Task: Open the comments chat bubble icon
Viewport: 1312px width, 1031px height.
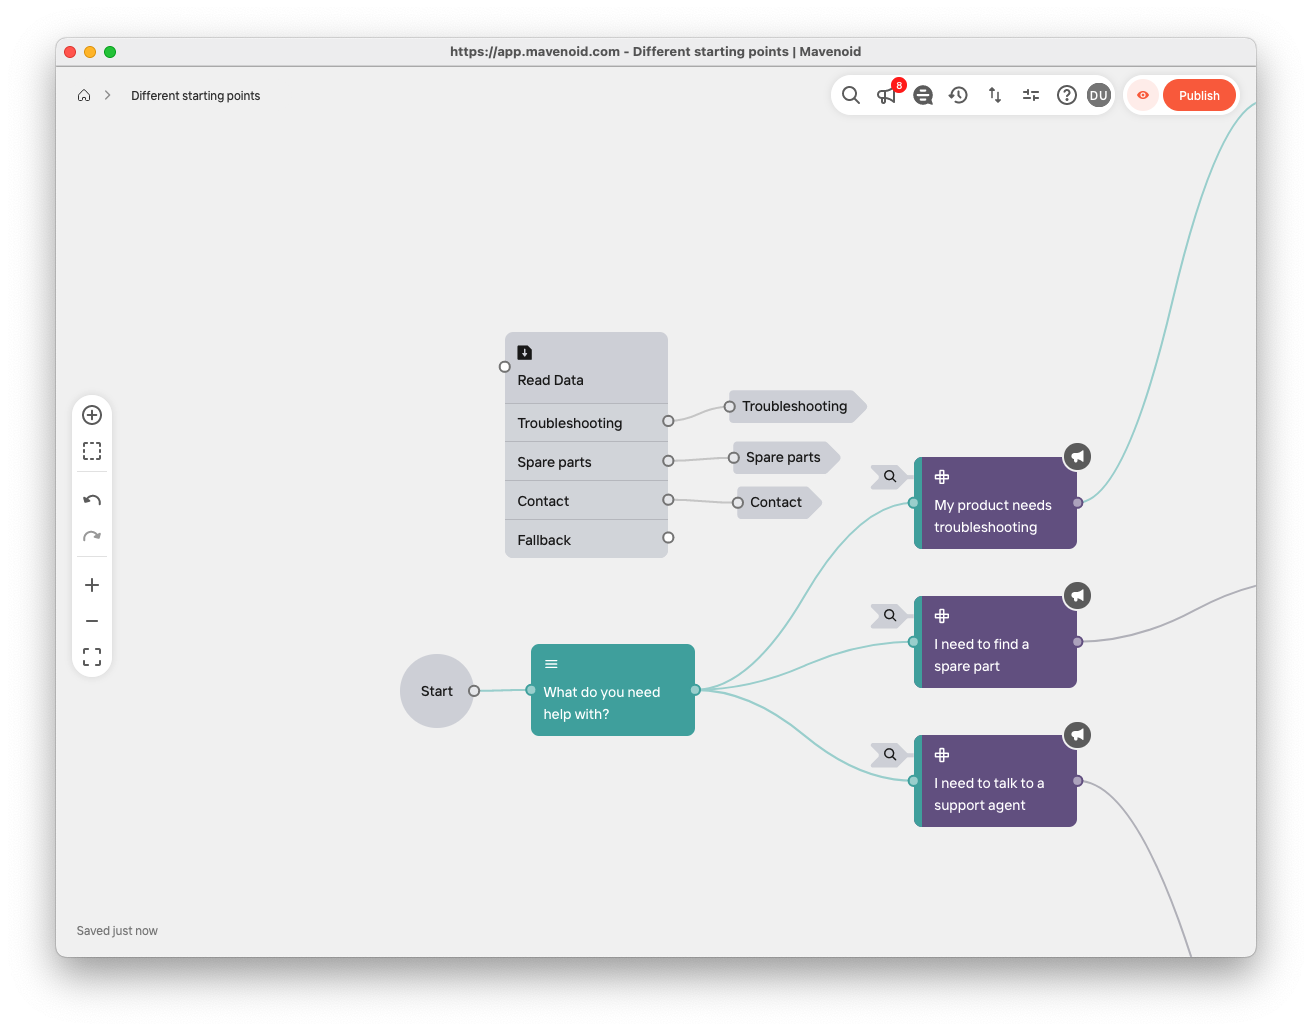Action: (923, 95)
